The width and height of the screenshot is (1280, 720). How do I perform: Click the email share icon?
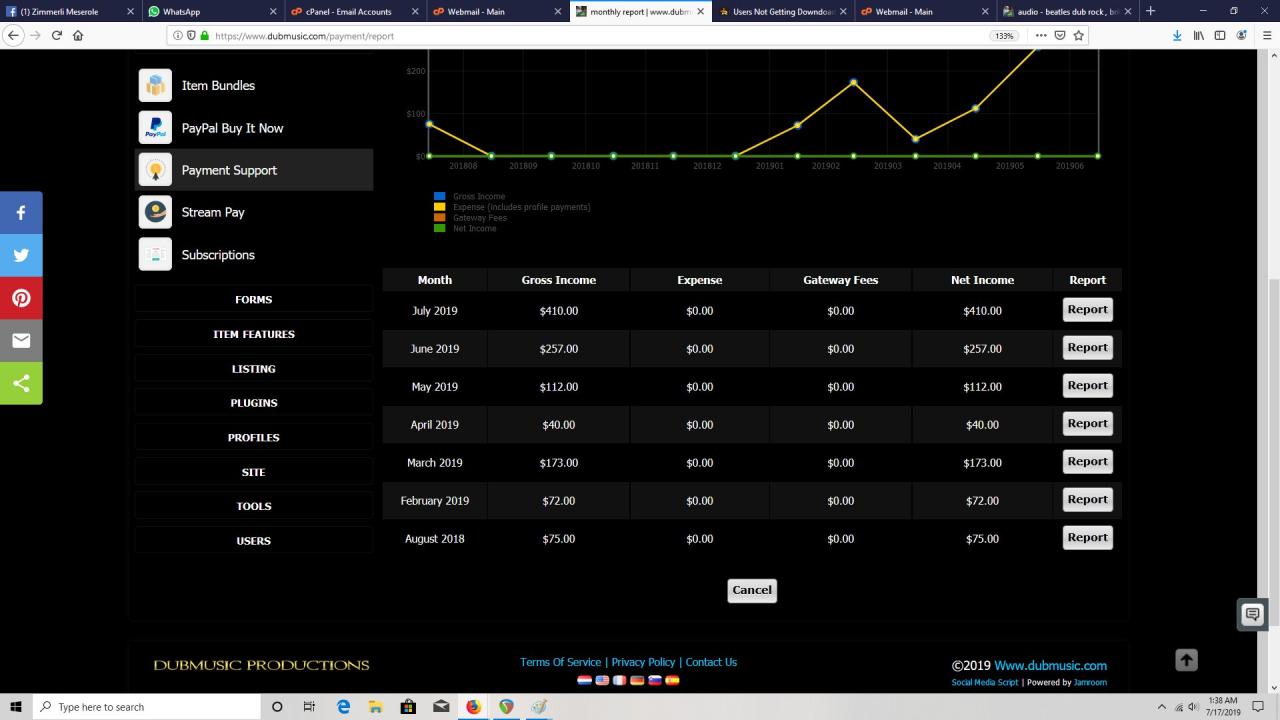pos(21,340)
